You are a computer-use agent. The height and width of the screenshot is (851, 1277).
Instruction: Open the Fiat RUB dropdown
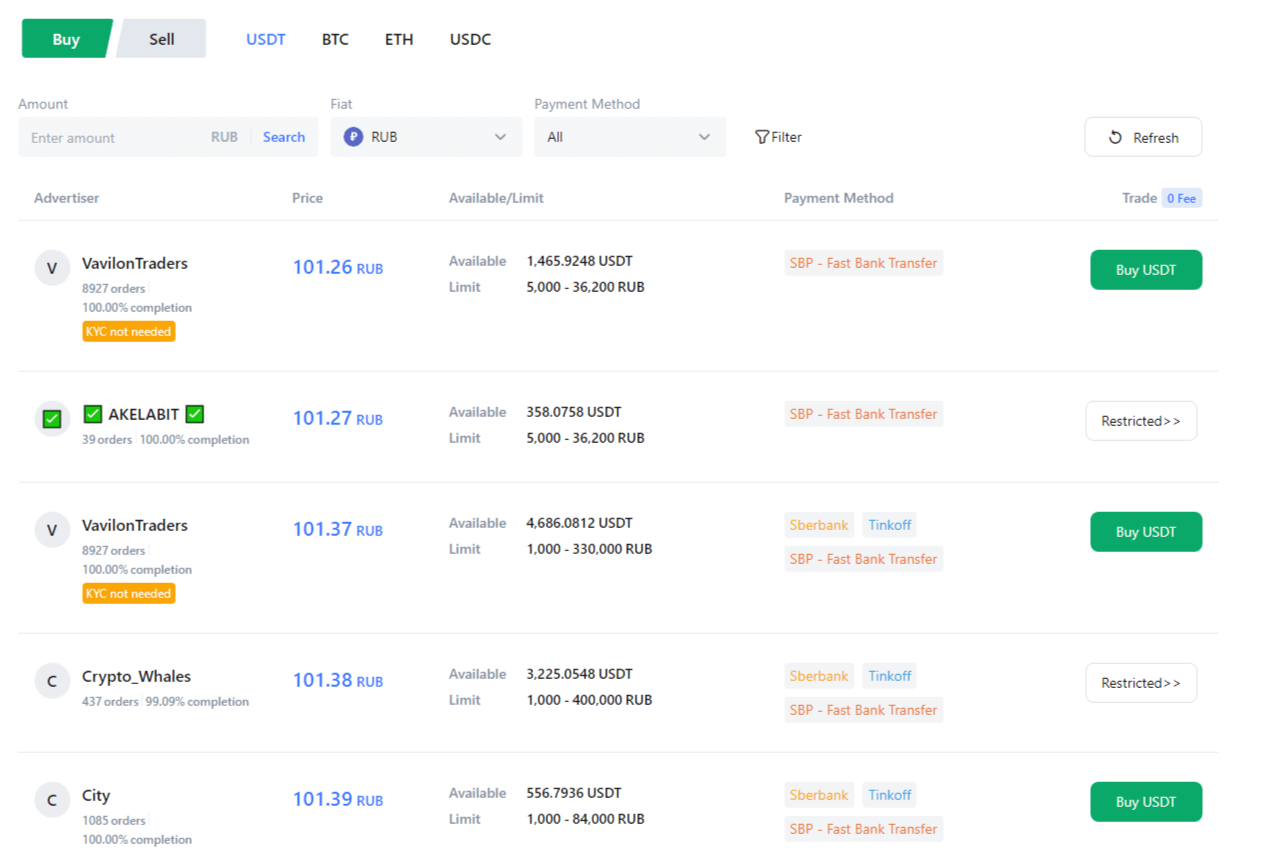pos(426,137)
